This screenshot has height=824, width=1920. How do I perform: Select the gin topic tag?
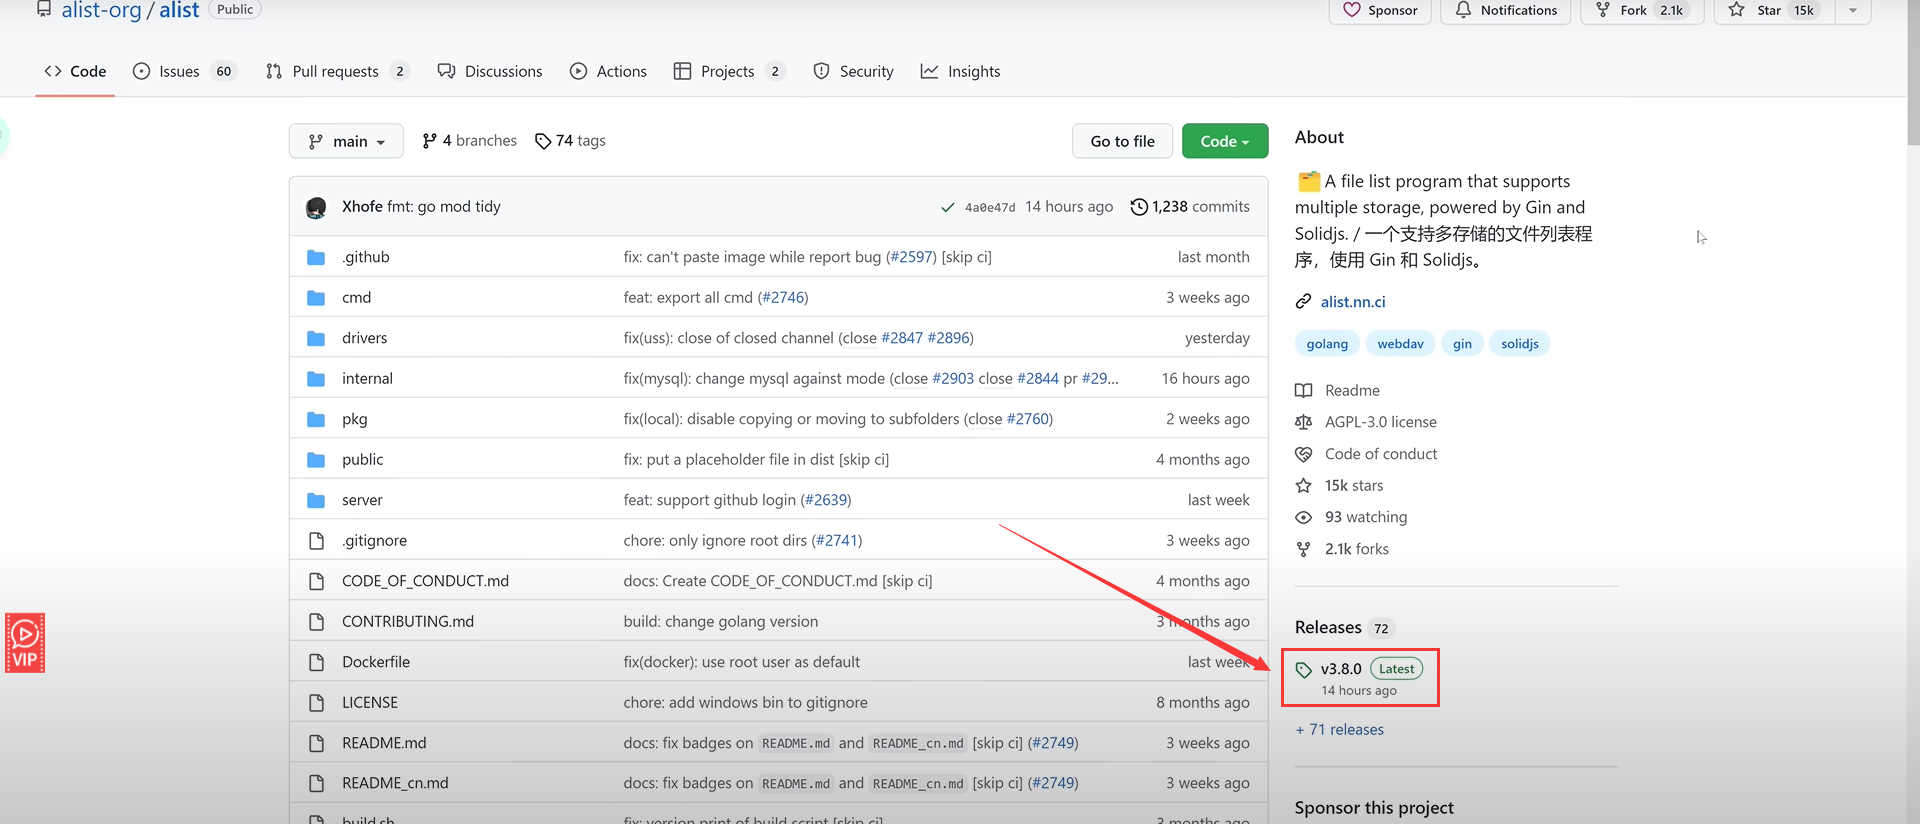click(1462, 344)
